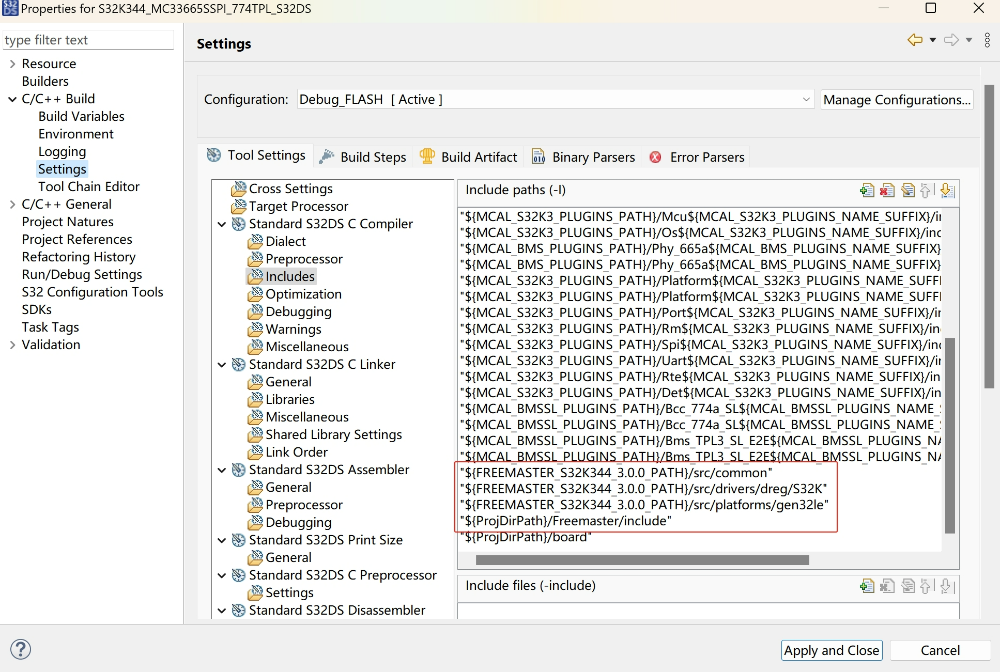Collapse the Standard S32DS C Compiler node

(x=222, y=224)
